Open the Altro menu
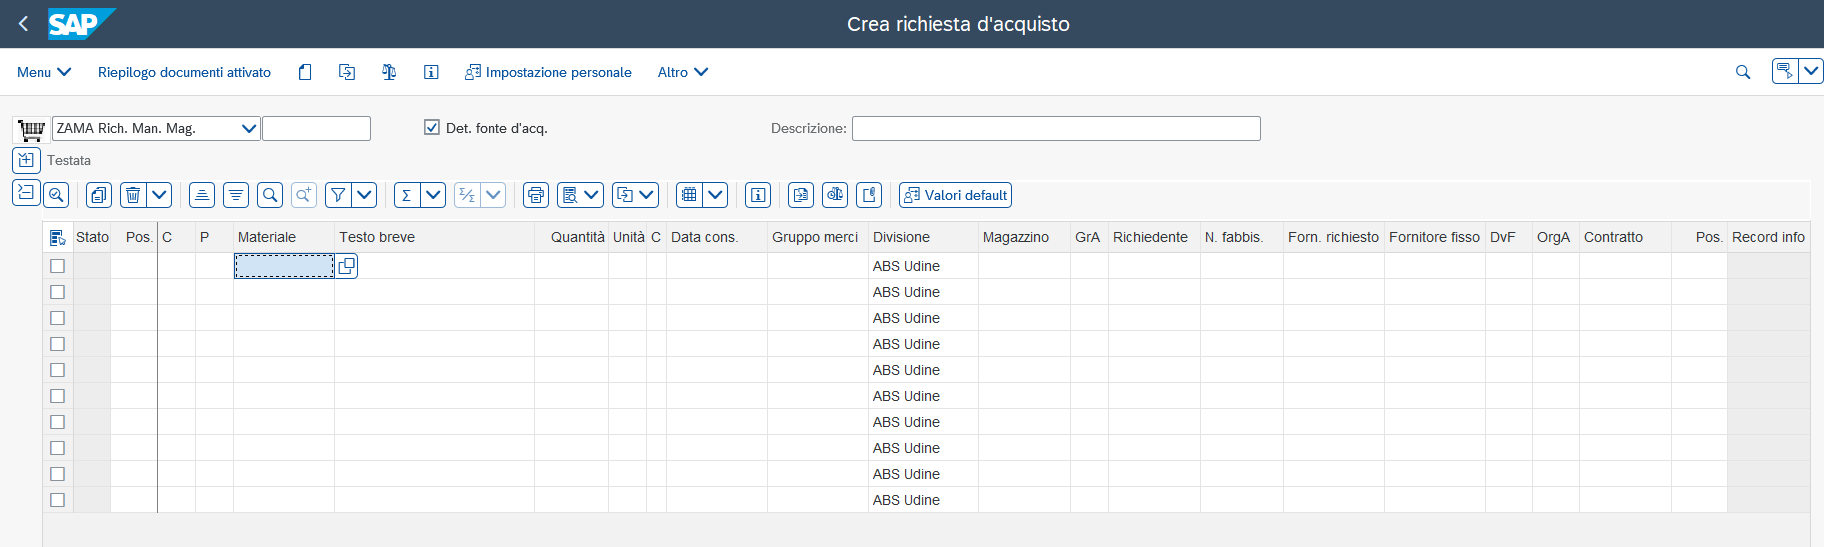 pos(683,72)
